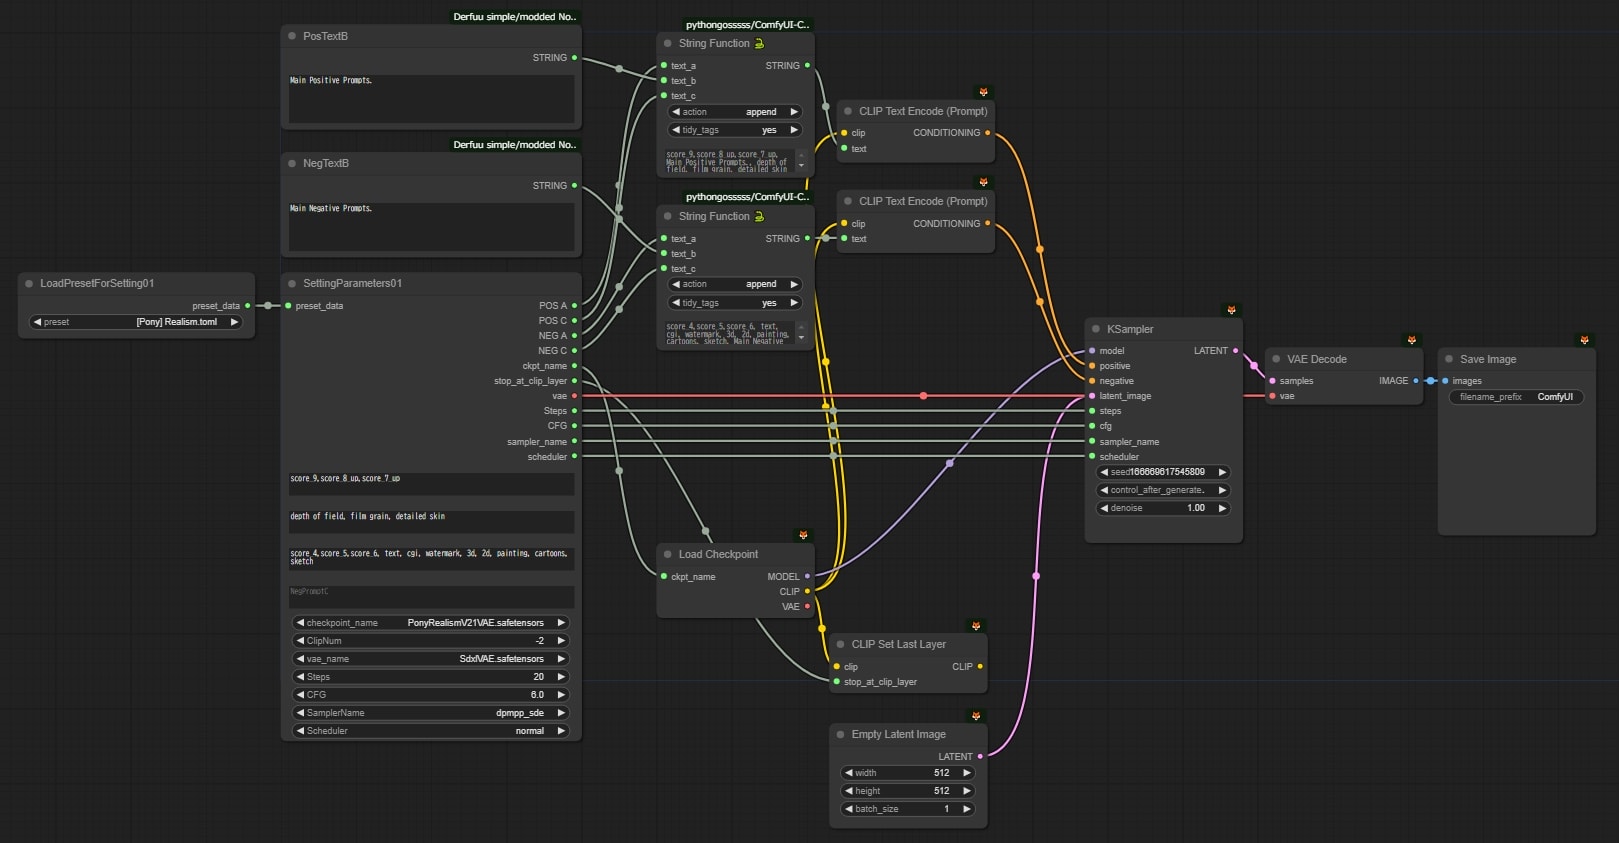Click the 'score_9, score_8_up' text field in SettingParameters01
The width and height of the screenshot is (1619, 843).
click(x=431, y=484)
